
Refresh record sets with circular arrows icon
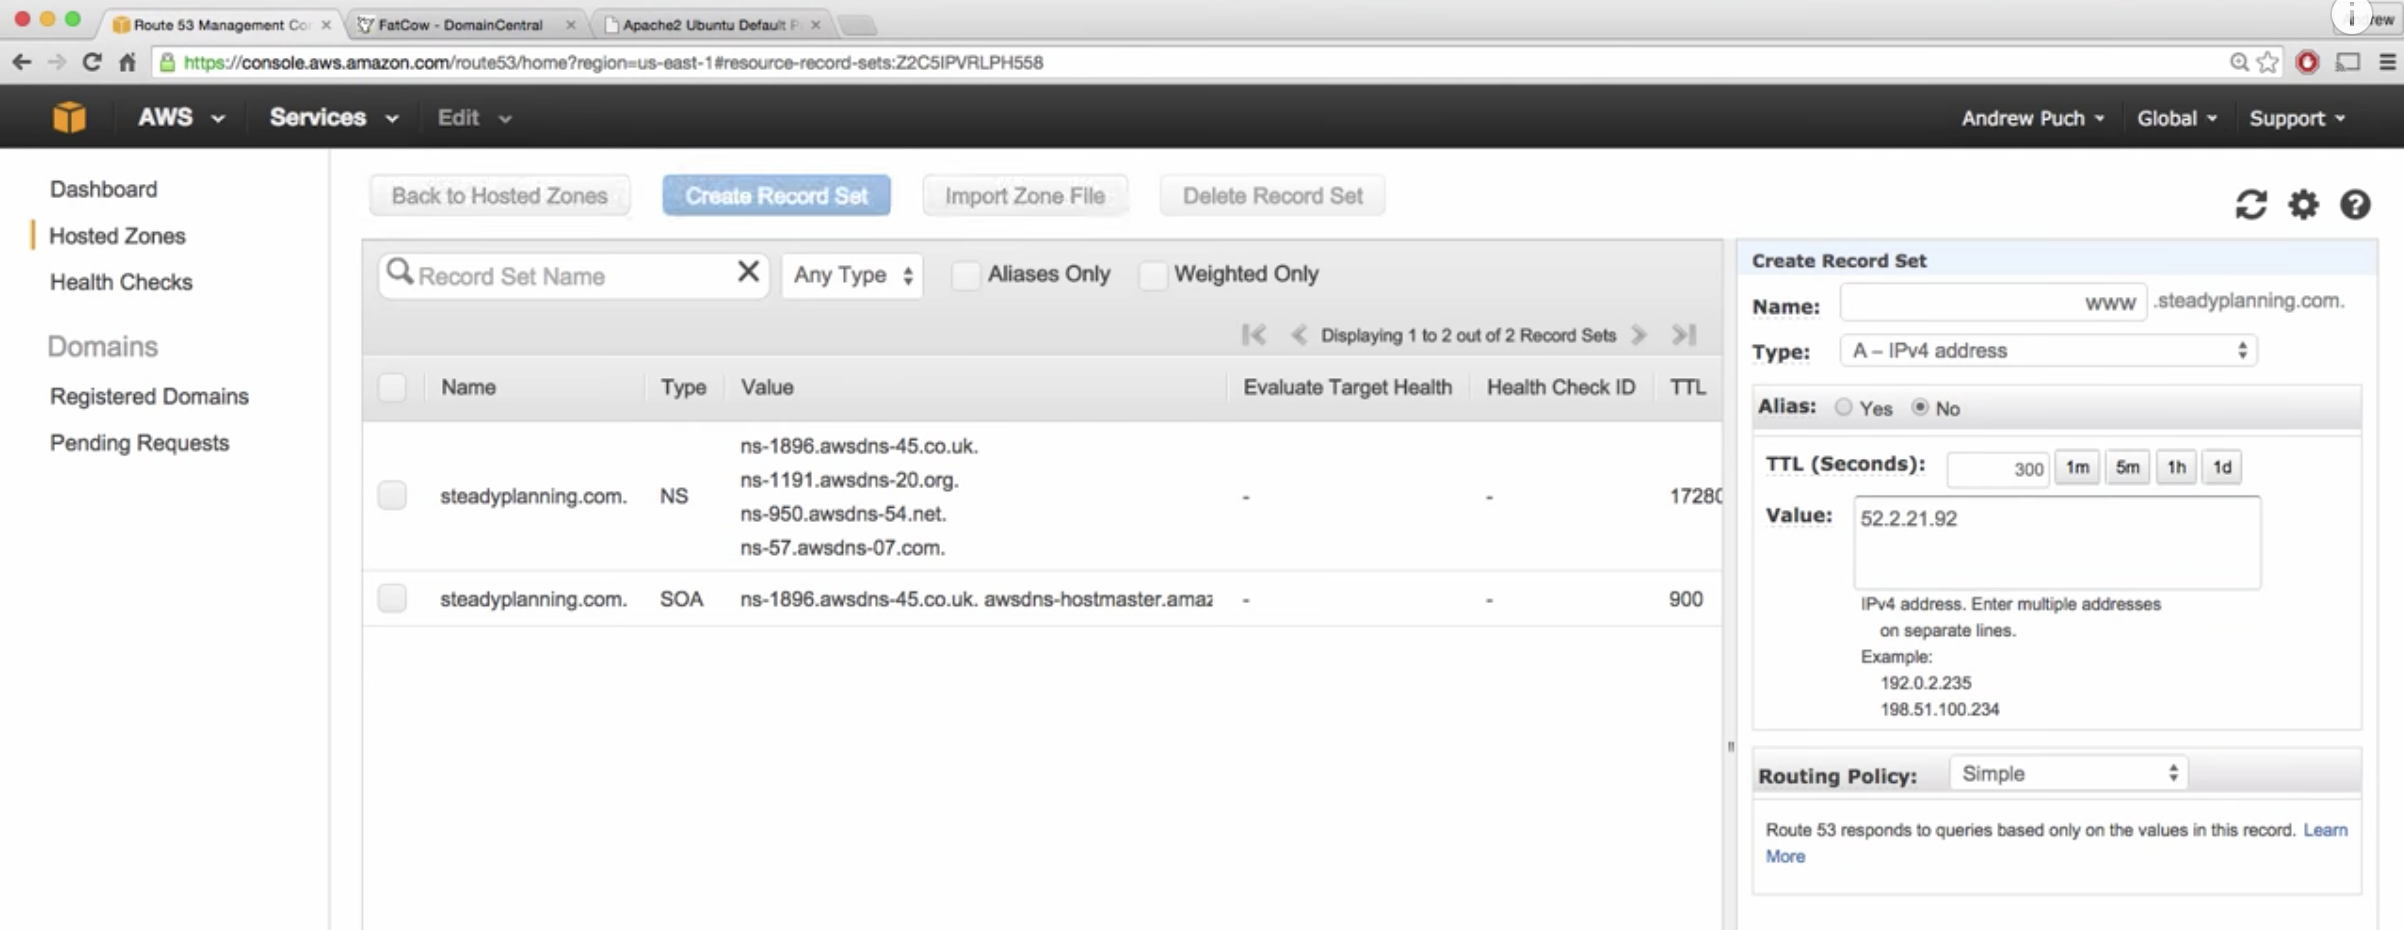[x=2250, y=204]
